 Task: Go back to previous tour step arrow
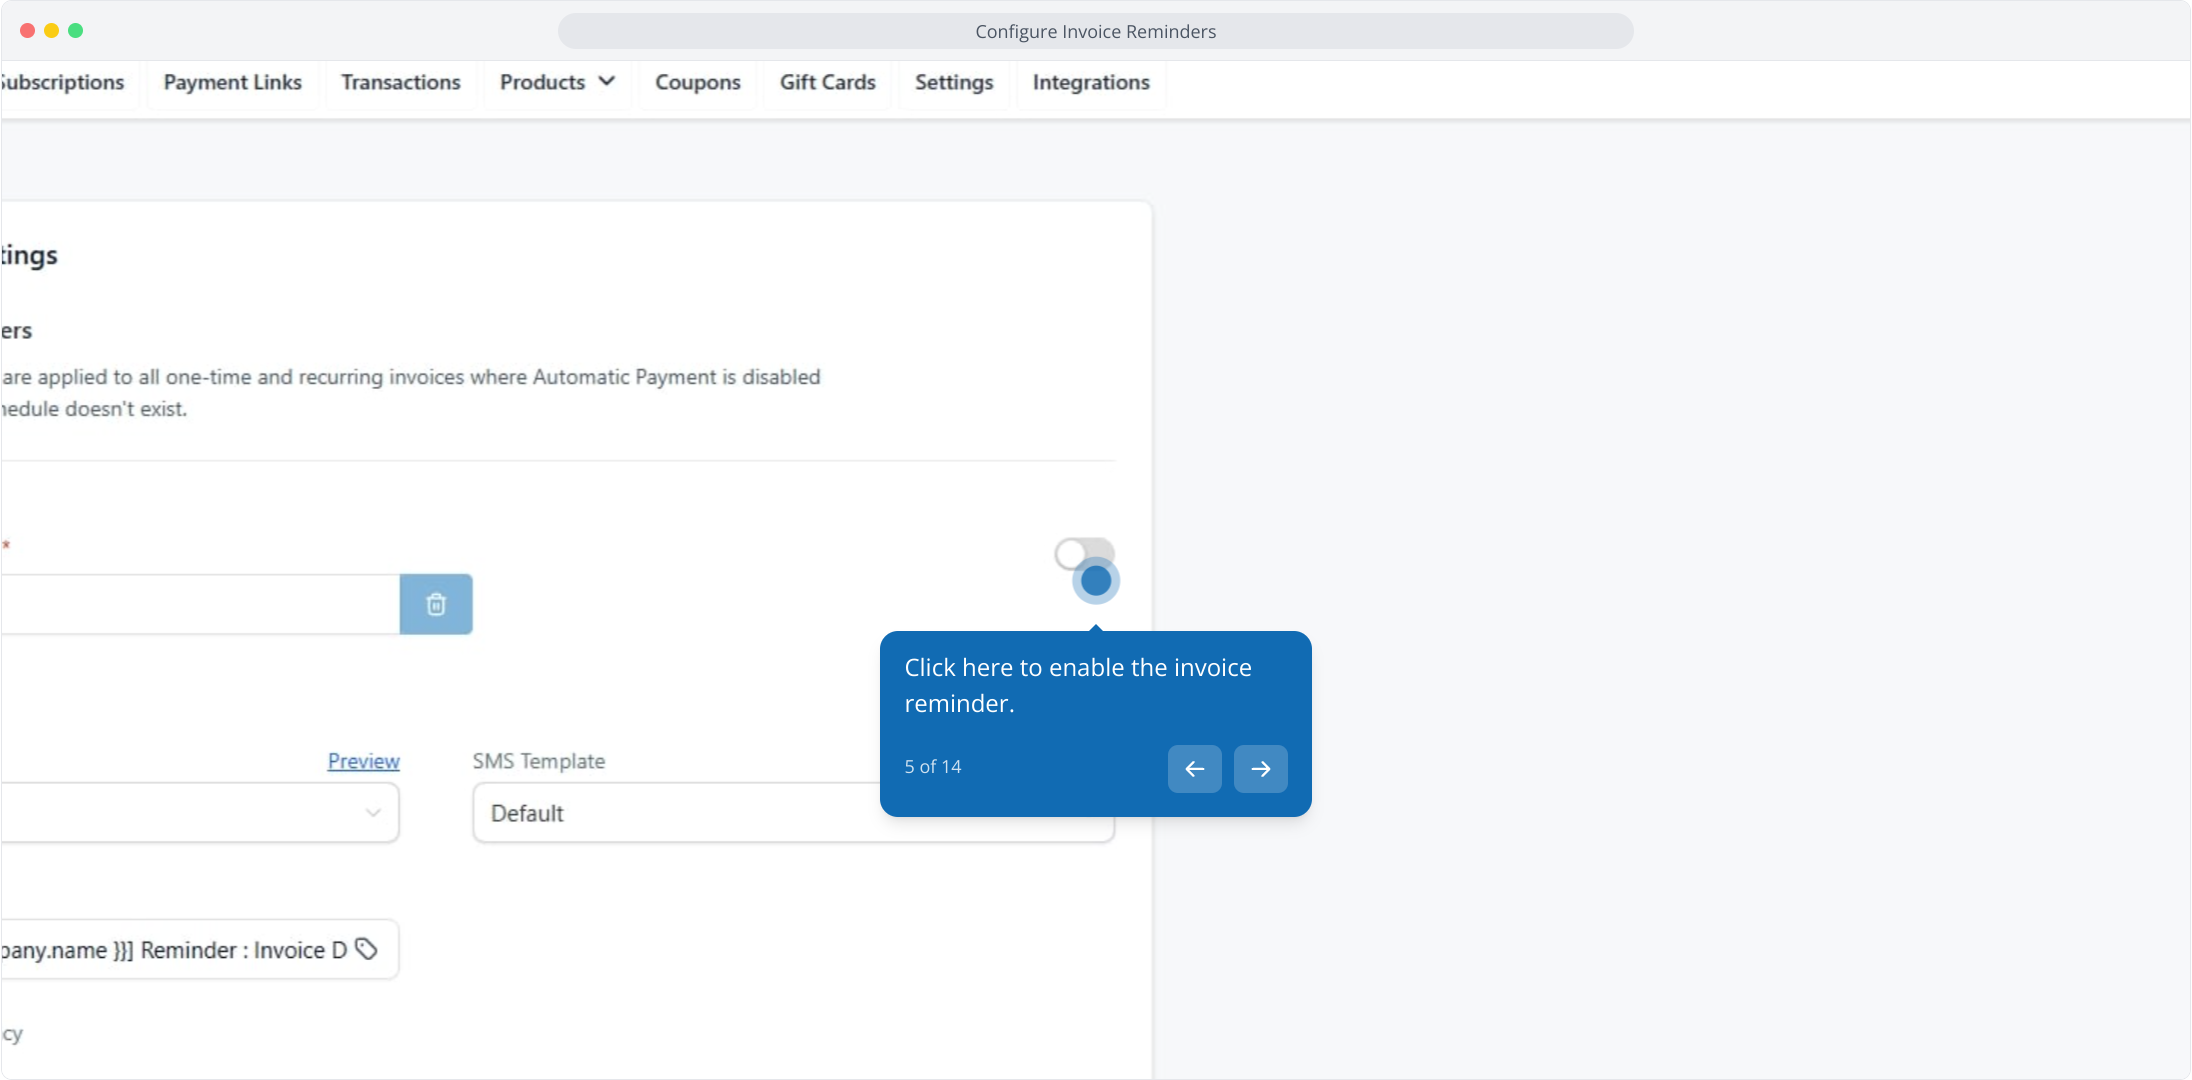pos(1194,769)
